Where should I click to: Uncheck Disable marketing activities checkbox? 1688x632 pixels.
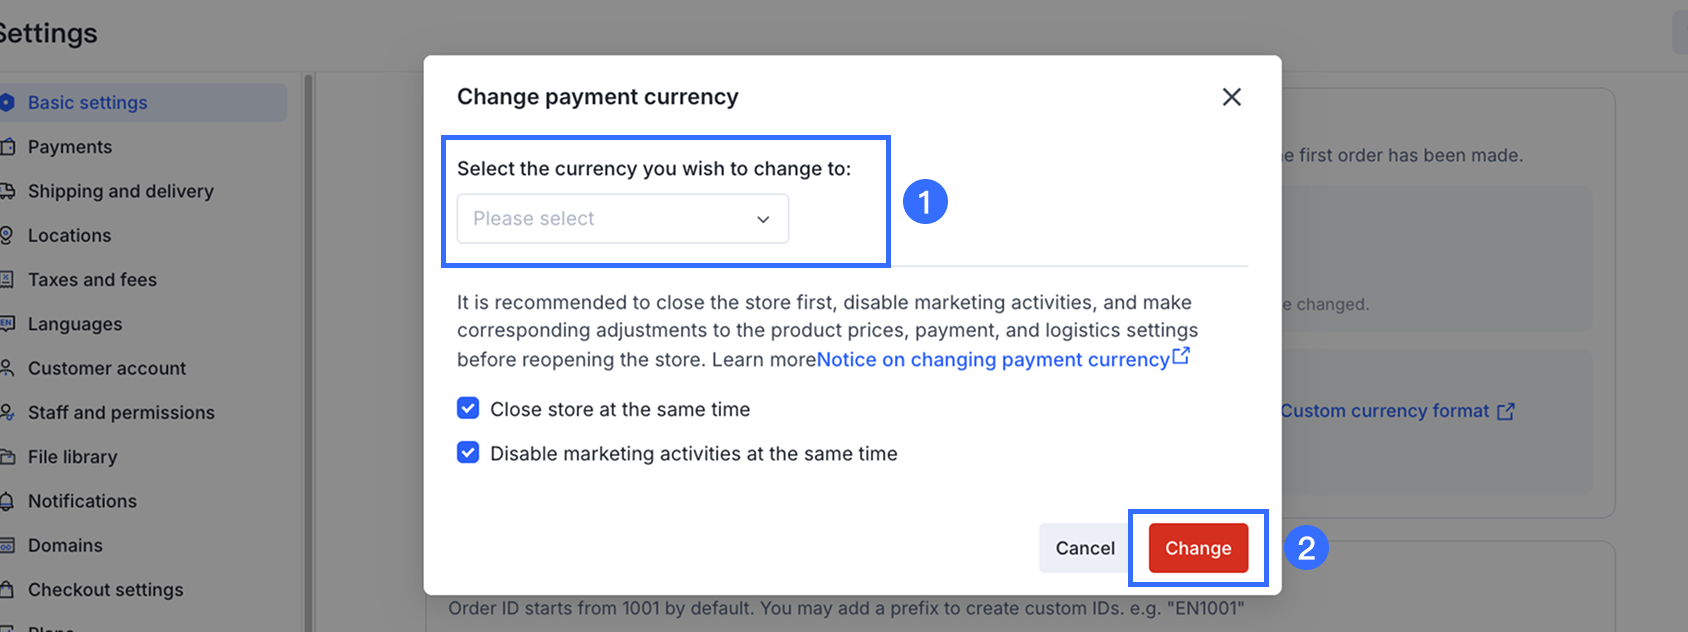click(x=468, y=453)
